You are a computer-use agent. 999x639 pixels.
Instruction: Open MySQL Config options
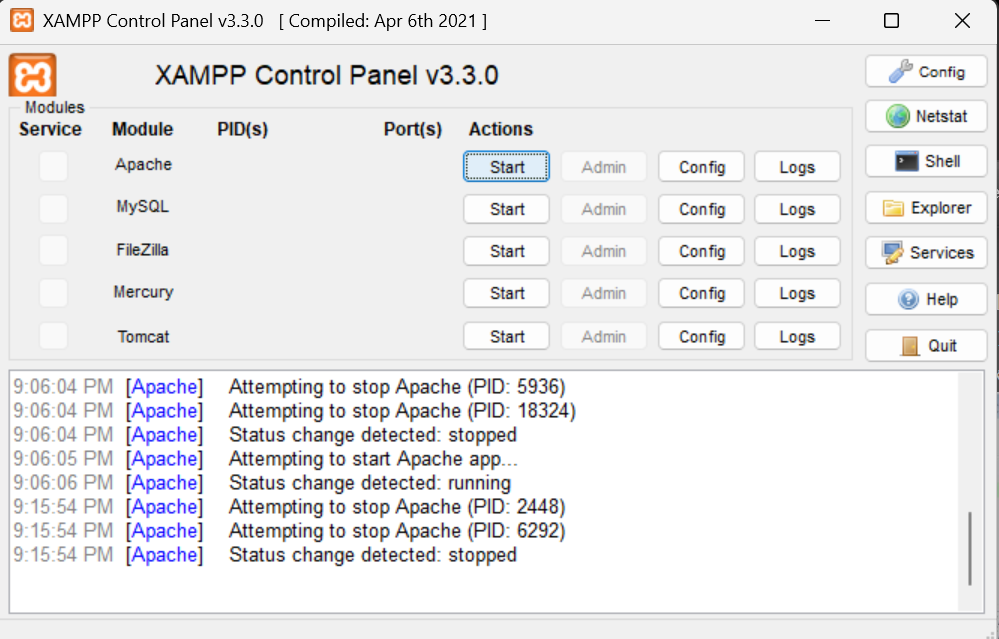pos(701,209)
